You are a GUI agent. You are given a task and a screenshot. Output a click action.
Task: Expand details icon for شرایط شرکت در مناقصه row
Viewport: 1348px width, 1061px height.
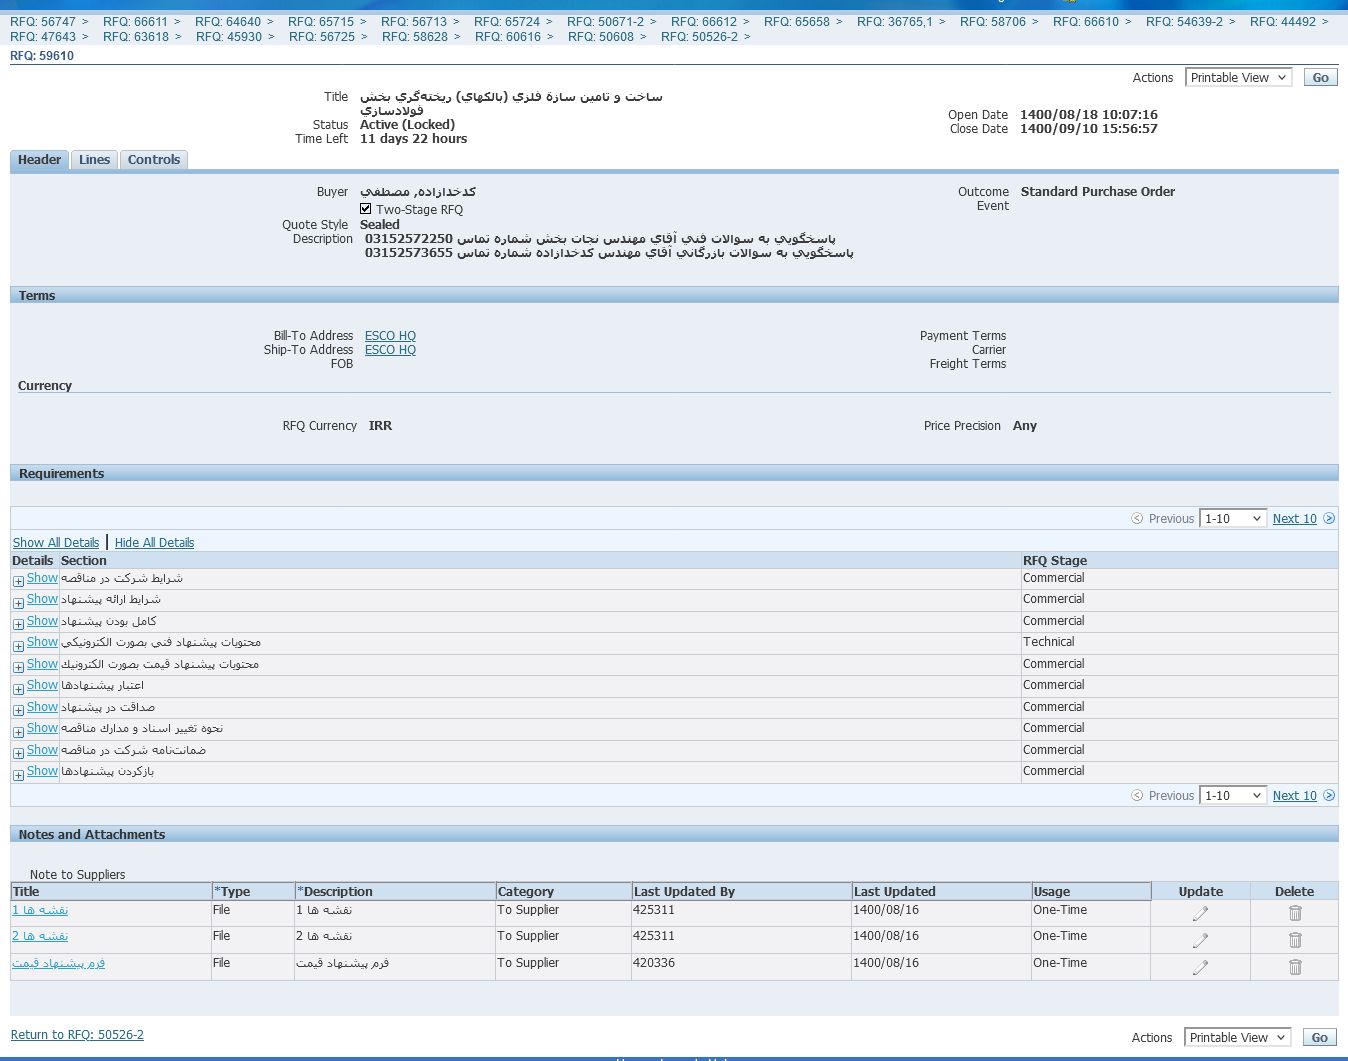click(x=18, y=581)
